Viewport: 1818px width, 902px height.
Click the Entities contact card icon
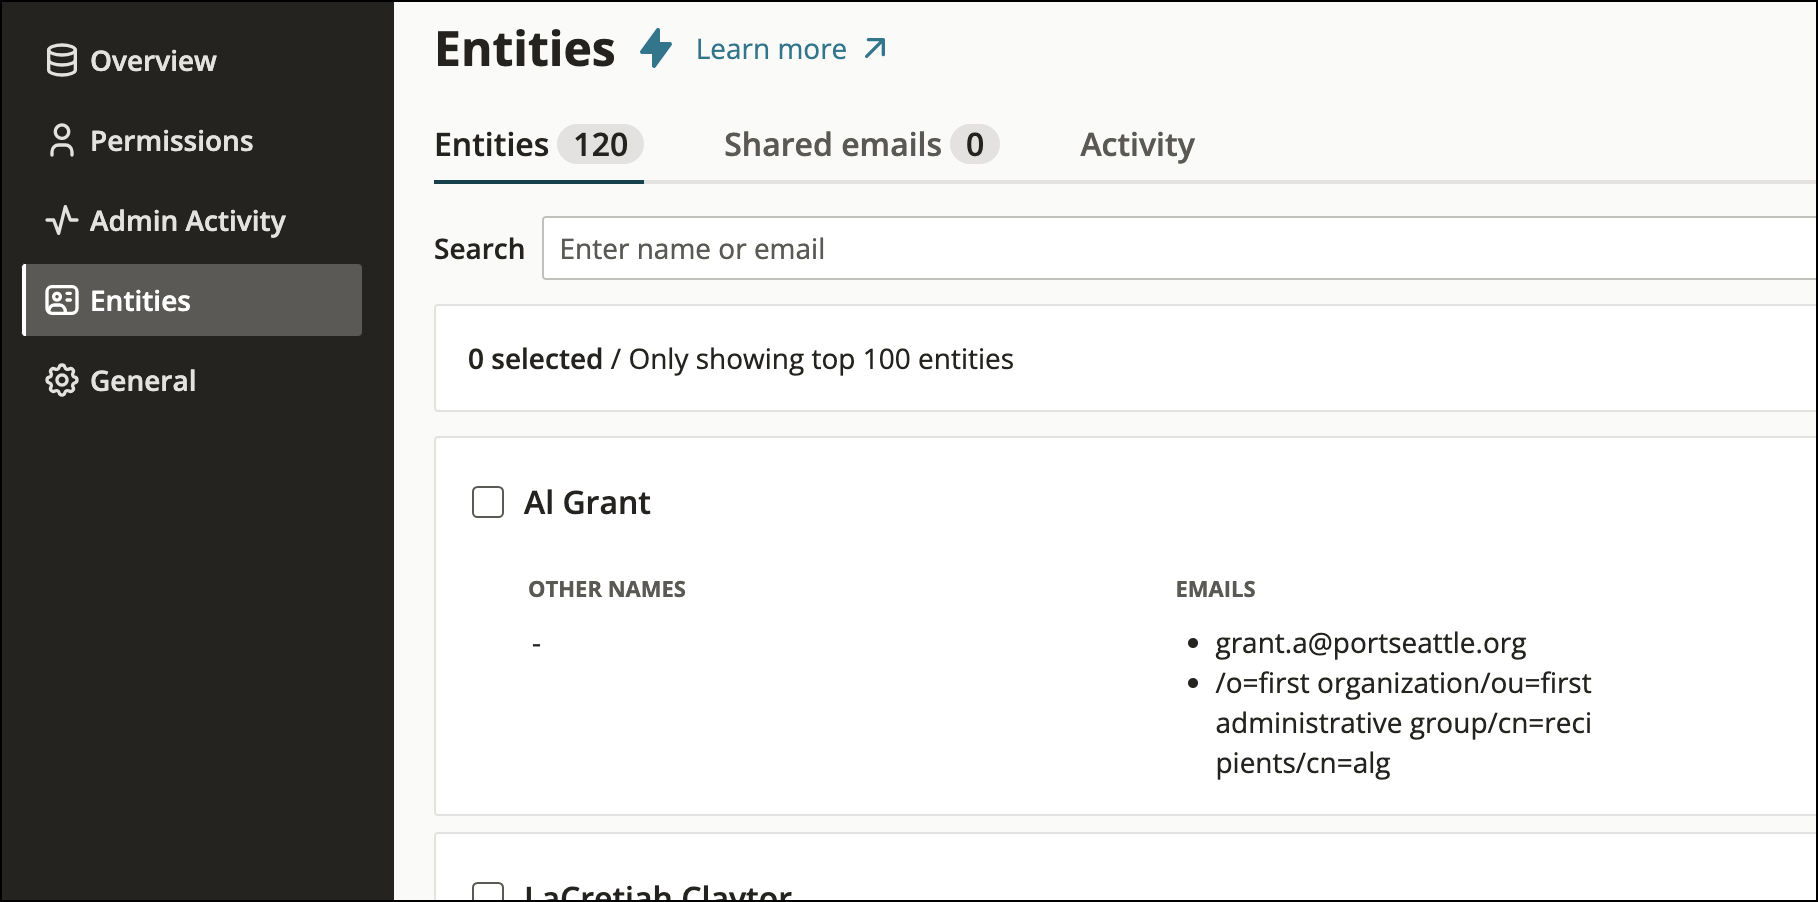[x=62, y=300]
